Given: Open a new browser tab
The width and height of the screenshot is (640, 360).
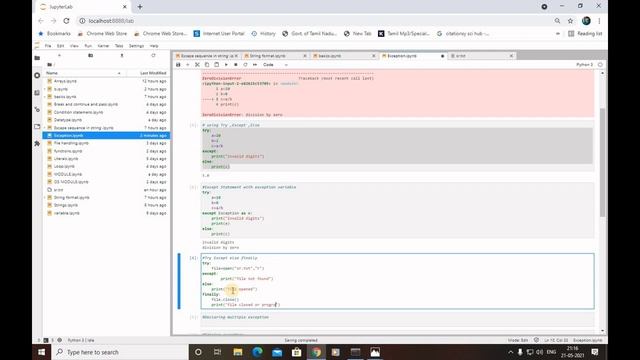Looking at the screenshot, I should tap(140, 7).
